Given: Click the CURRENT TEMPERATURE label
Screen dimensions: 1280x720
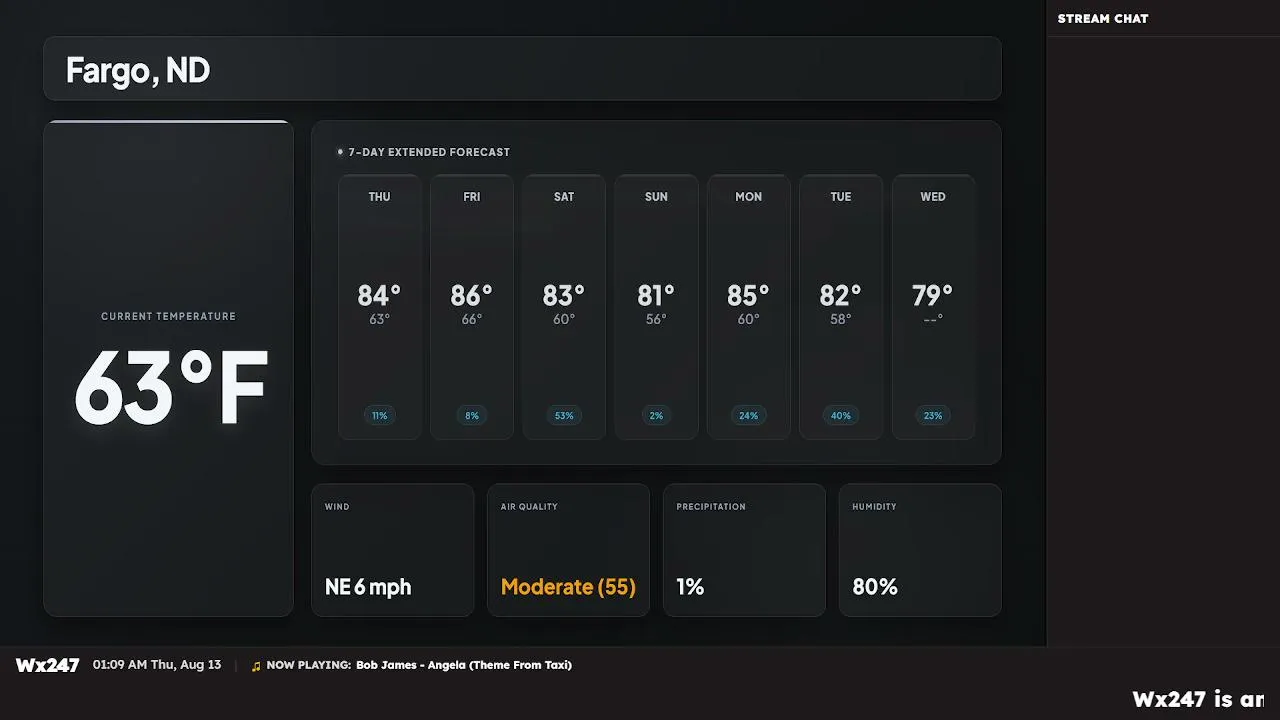Looking at the screenshot, I should [x=168, y=316].
